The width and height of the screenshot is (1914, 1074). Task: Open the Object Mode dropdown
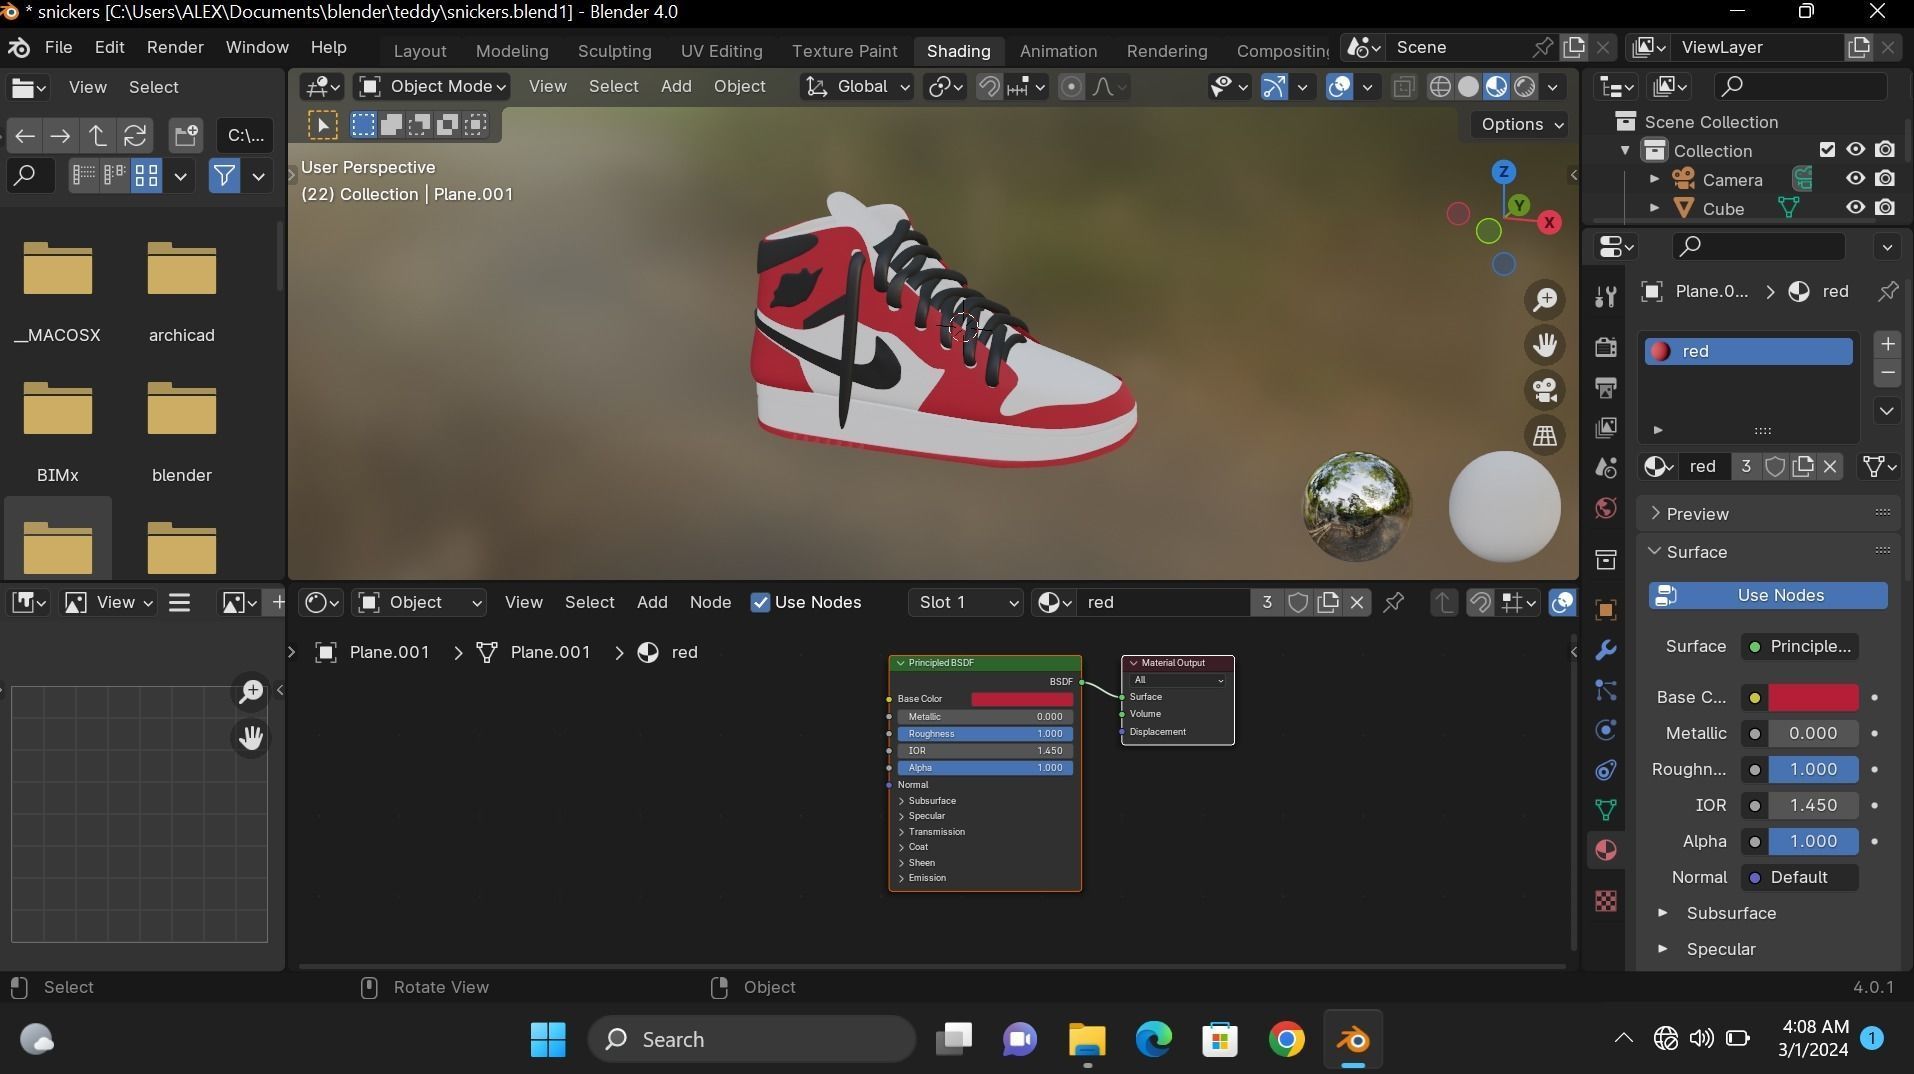click(432, 87)
